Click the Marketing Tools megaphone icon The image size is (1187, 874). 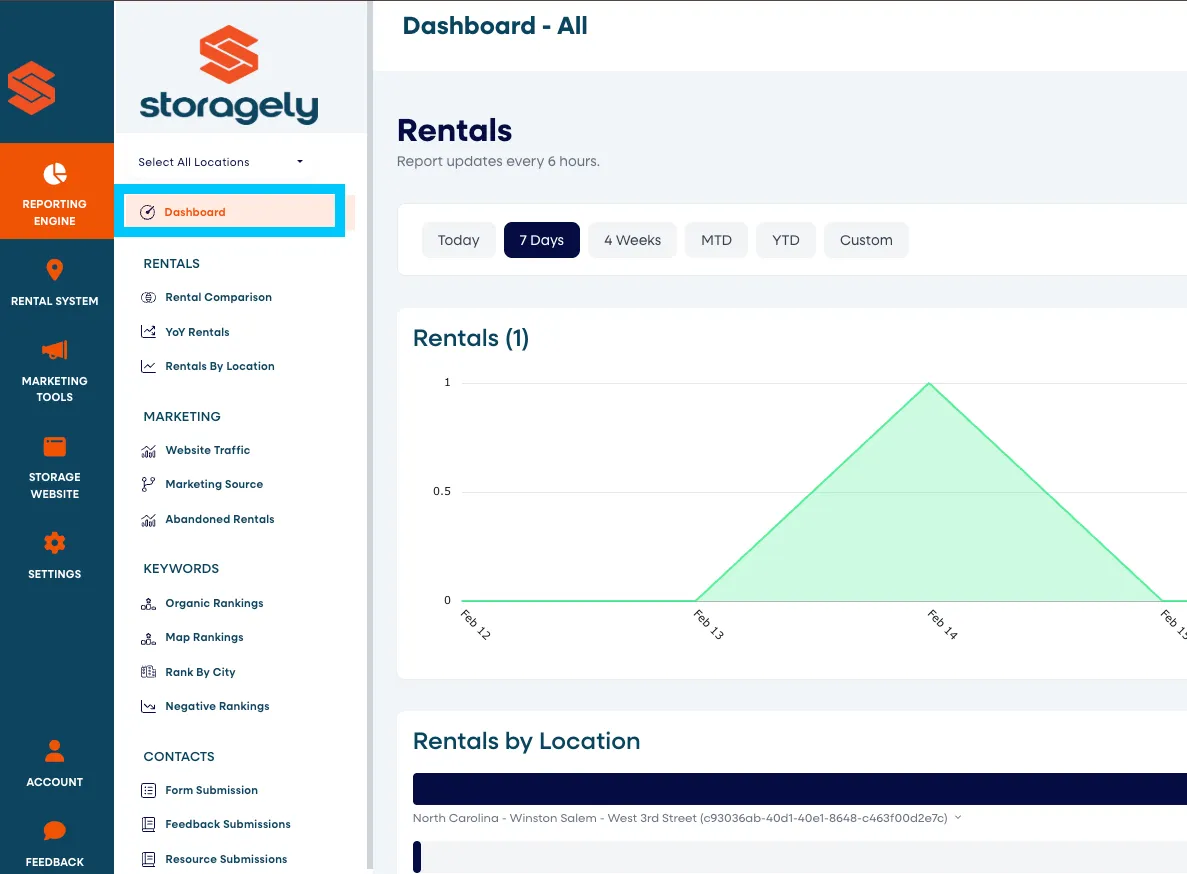point(55,350)
